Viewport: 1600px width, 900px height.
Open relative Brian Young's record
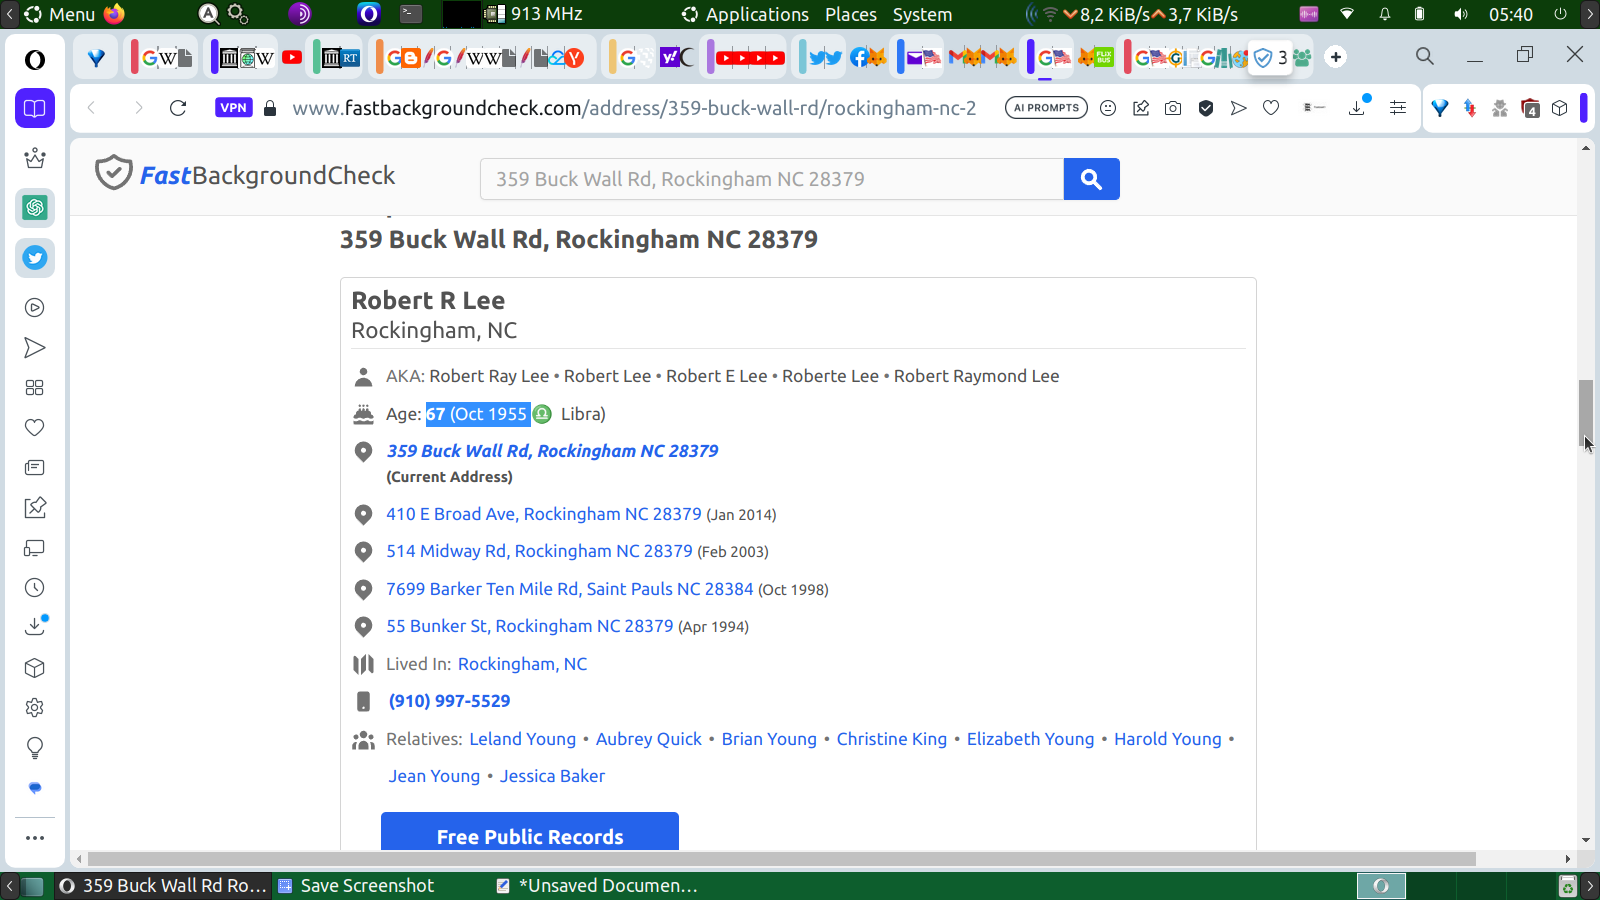(770, 739)
